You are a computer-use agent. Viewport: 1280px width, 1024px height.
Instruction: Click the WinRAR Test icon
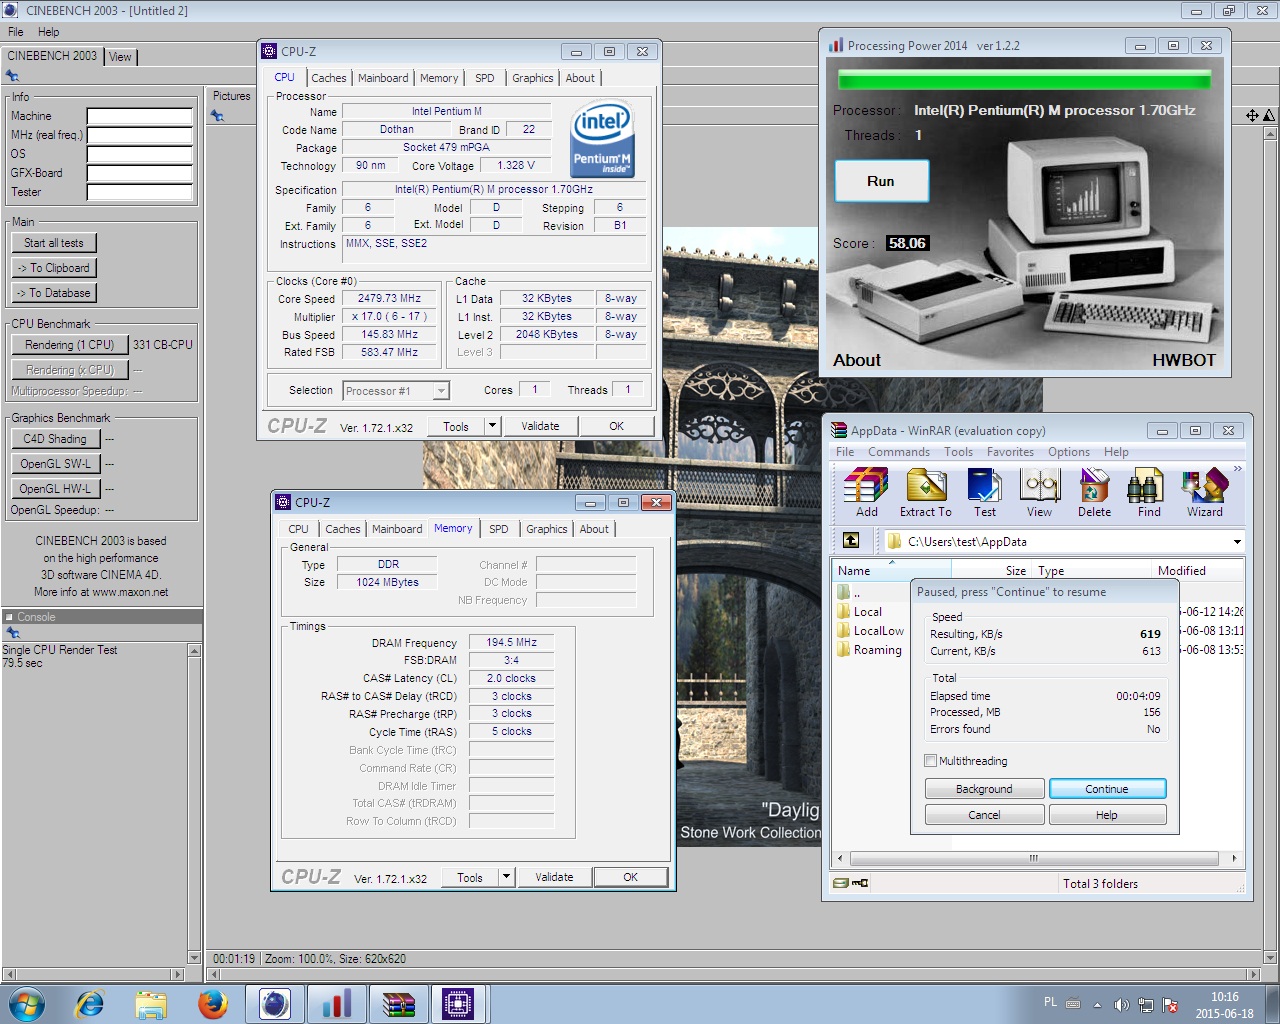(x=985, y=493)
